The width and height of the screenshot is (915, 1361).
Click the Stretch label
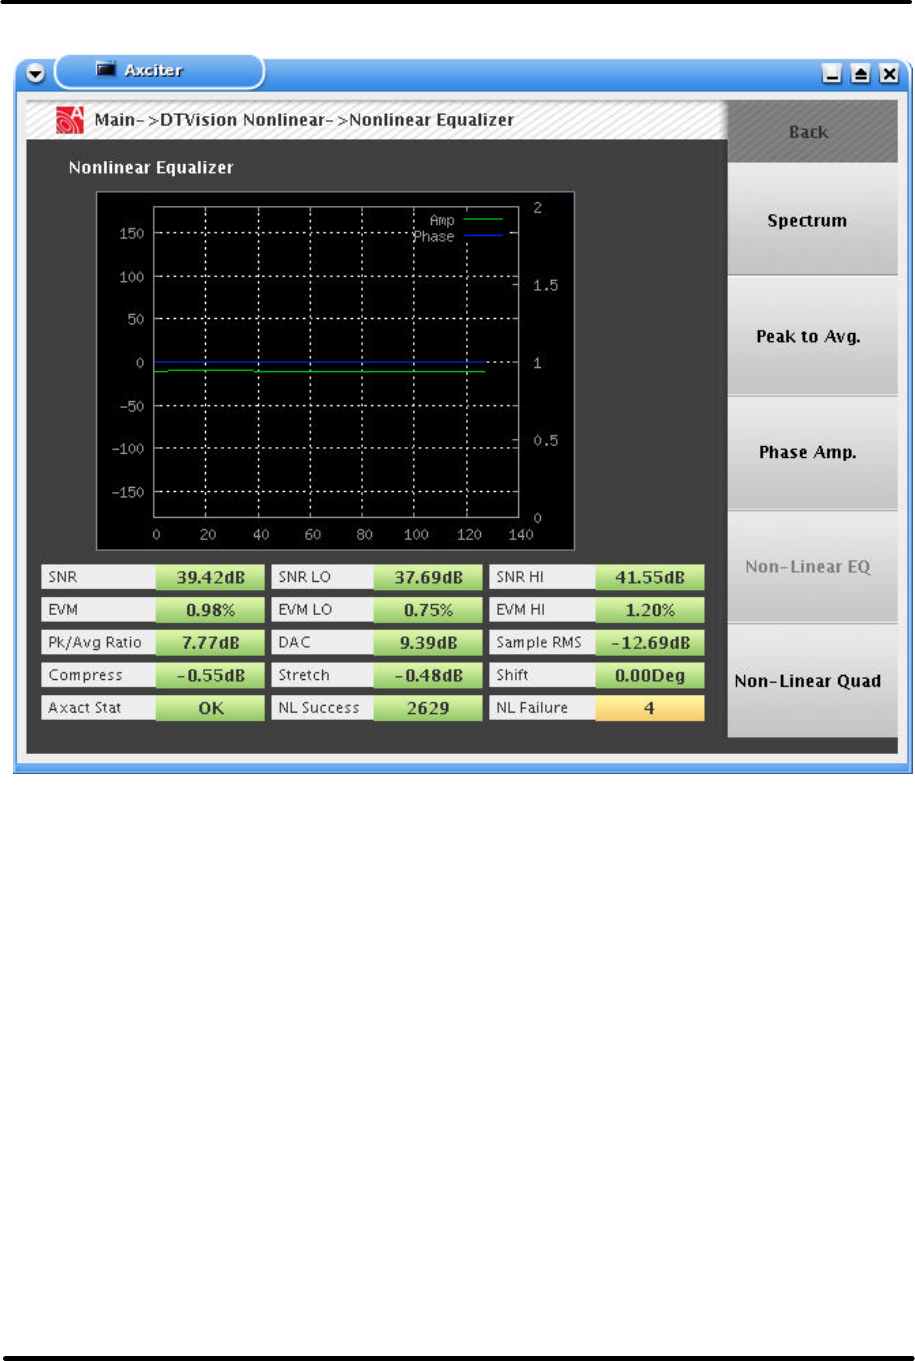(x=323, y=675)
